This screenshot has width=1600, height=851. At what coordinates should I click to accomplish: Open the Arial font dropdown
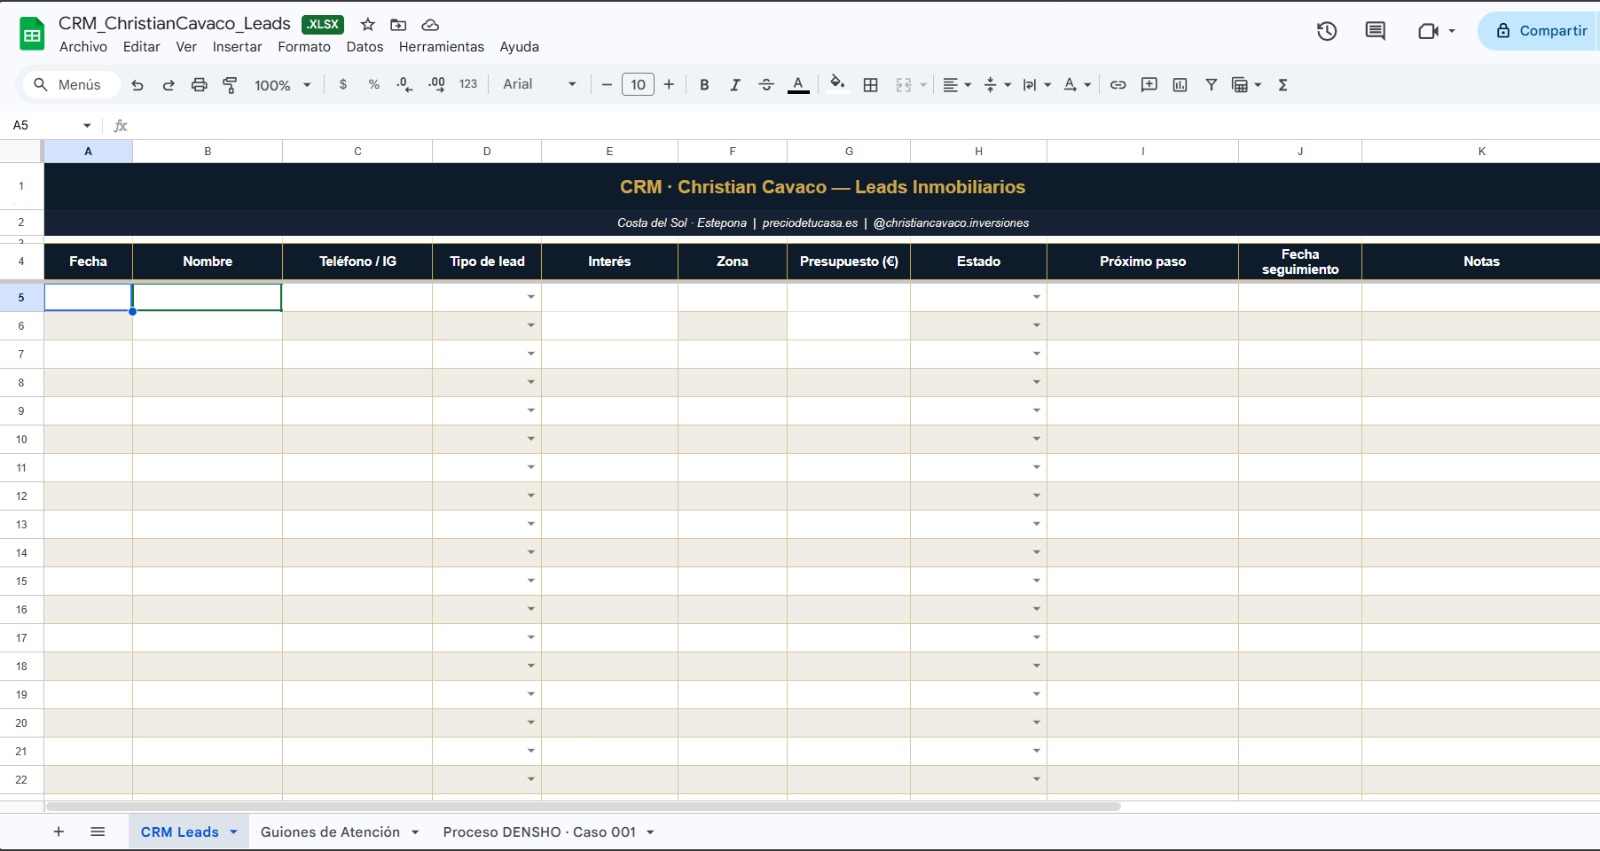pos(540,85)
